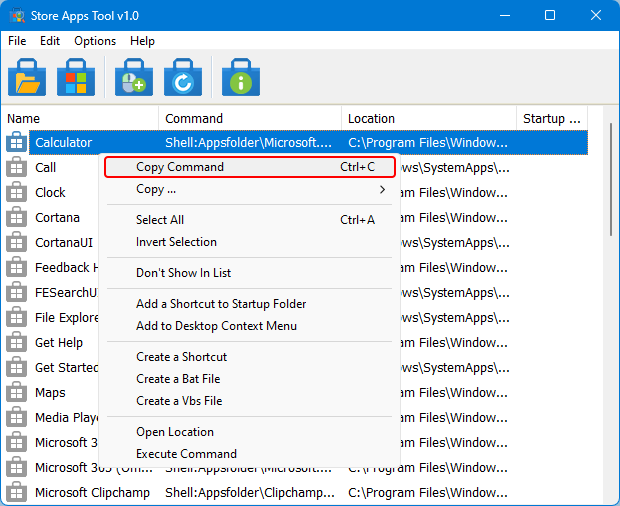Click the File Explorer row app icon

click(16, 317)
